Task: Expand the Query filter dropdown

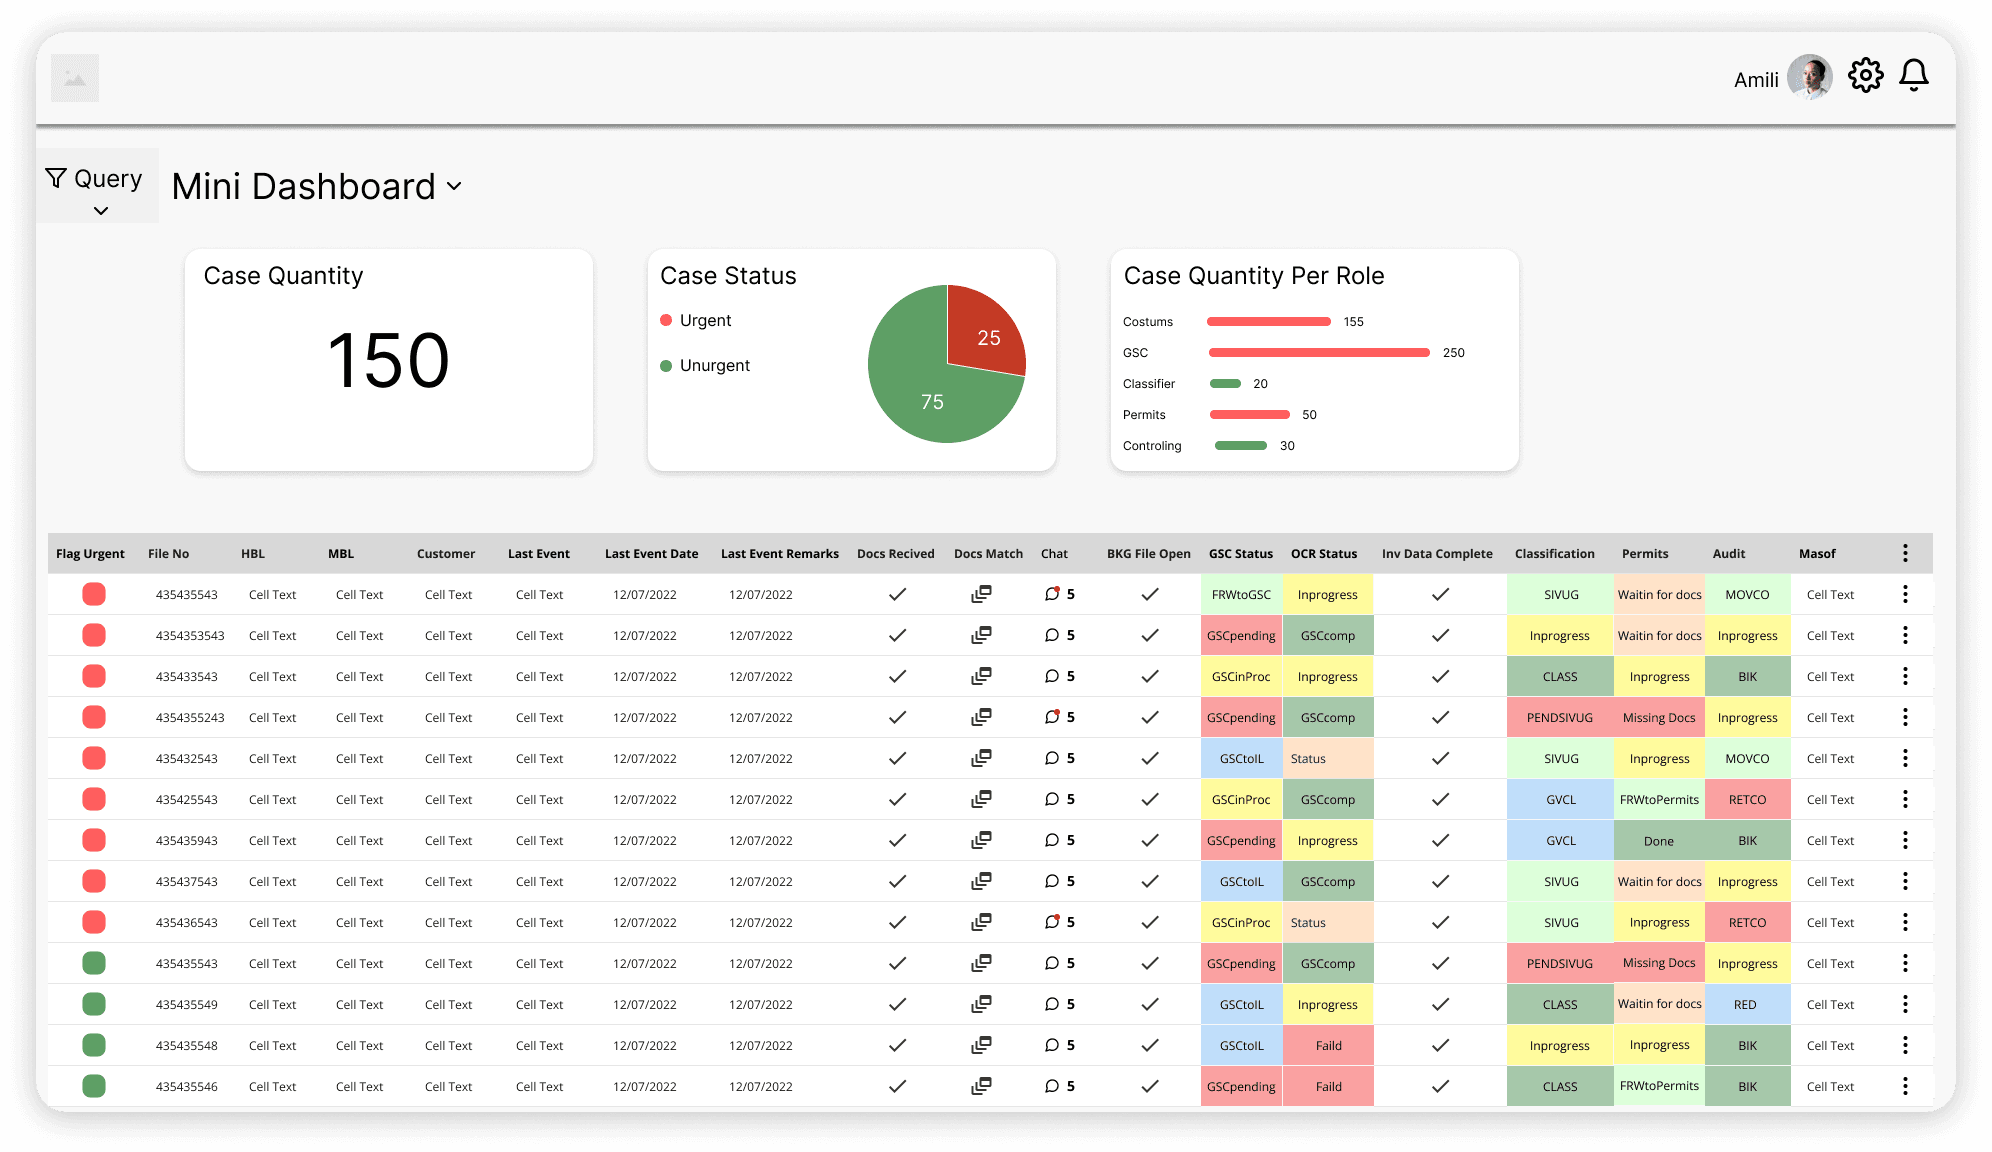Action: point(98,187)
